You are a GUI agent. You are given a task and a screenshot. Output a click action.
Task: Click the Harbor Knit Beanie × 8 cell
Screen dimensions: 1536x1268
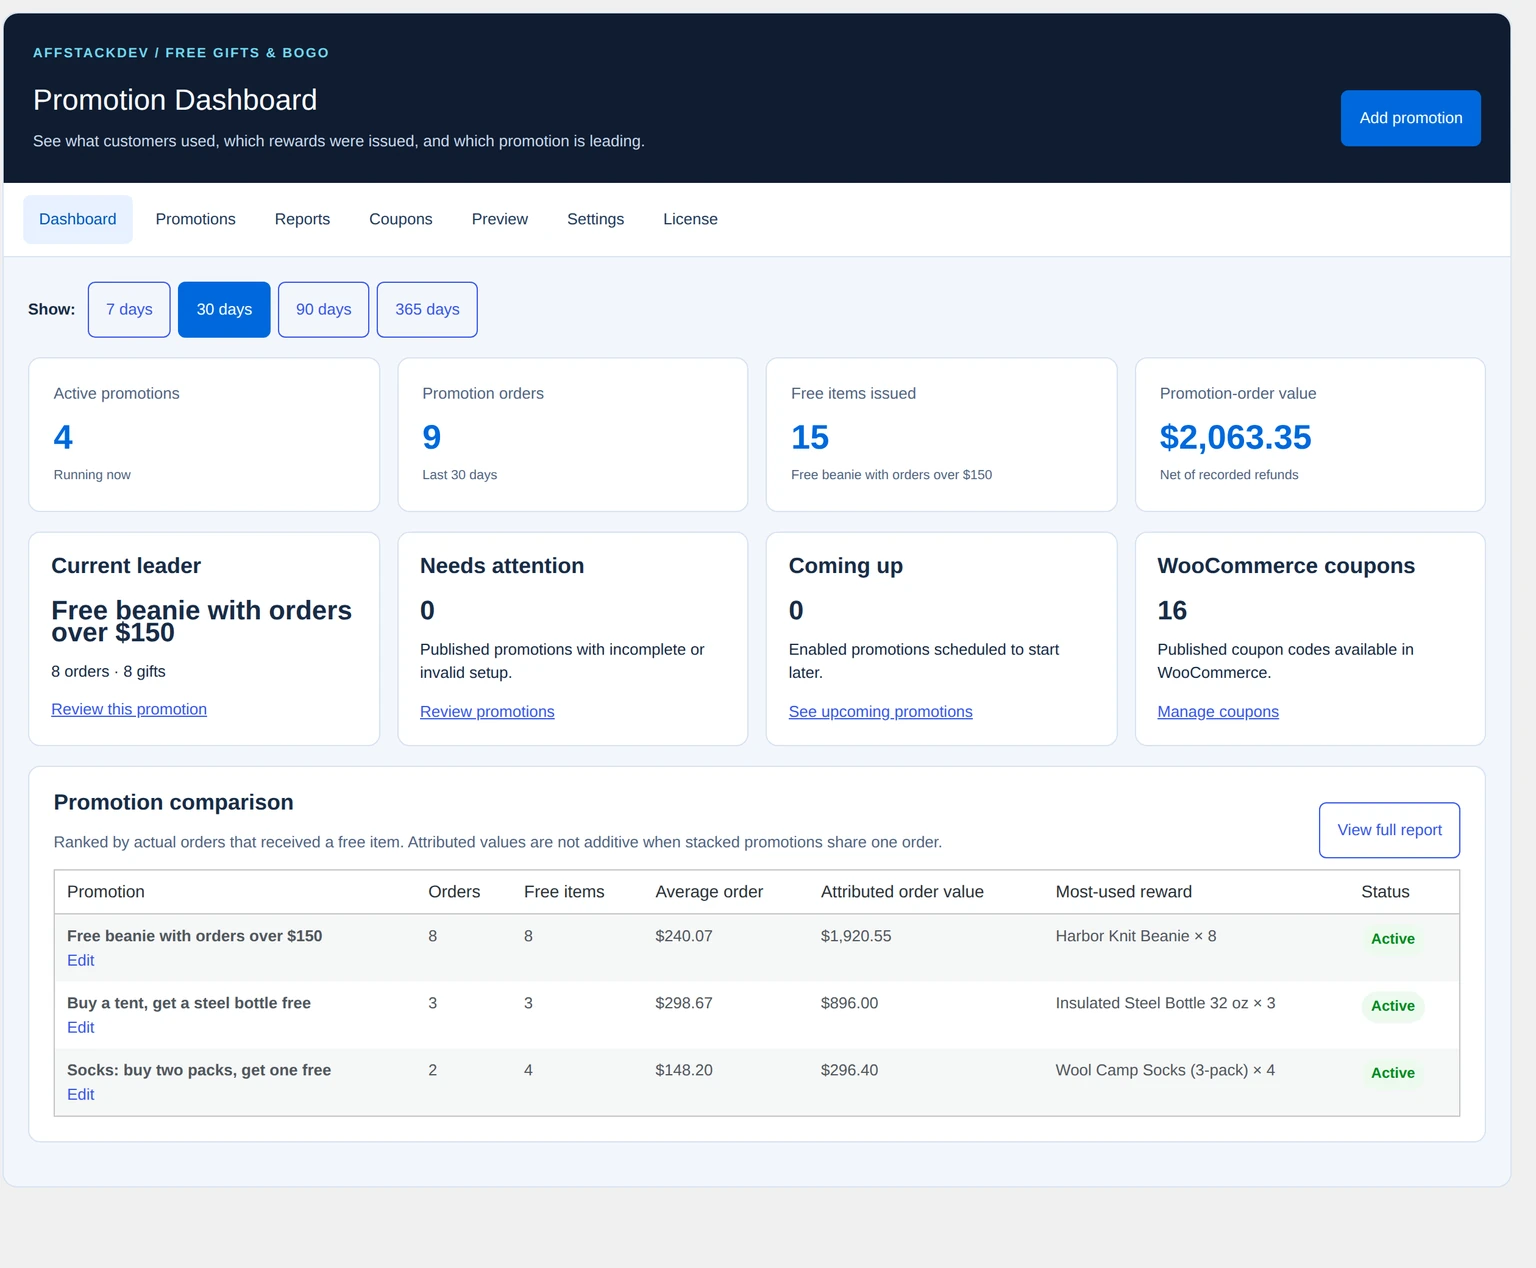[x=1136, y=936]
